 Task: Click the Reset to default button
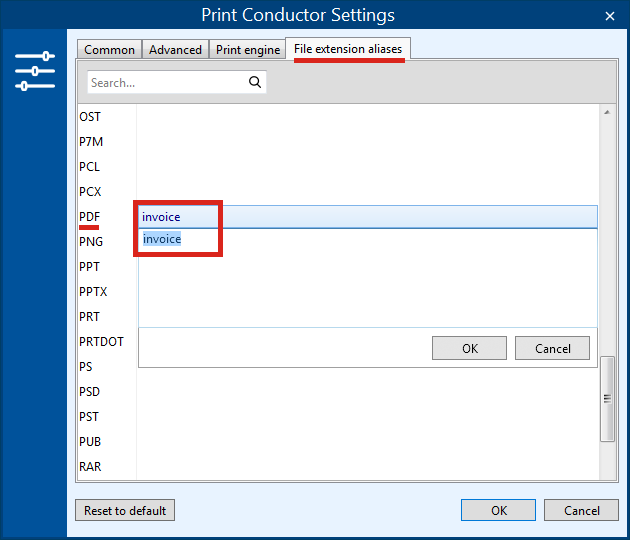125,510
